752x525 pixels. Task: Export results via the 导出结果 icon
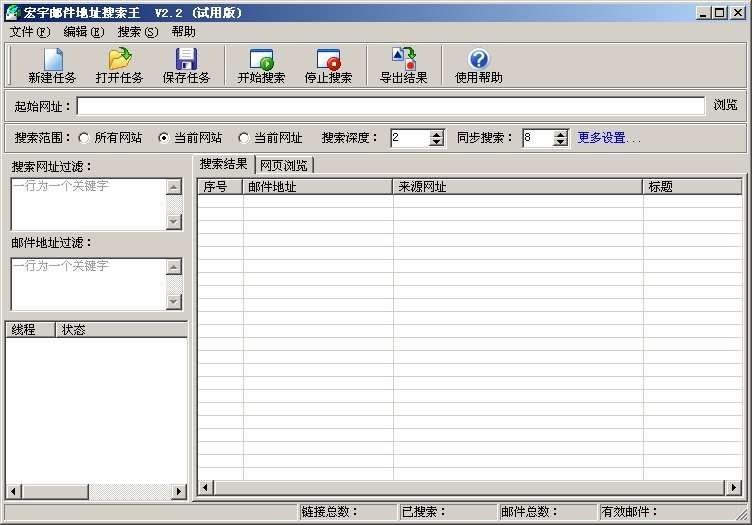pyautogui.click(x=404, y=59)
